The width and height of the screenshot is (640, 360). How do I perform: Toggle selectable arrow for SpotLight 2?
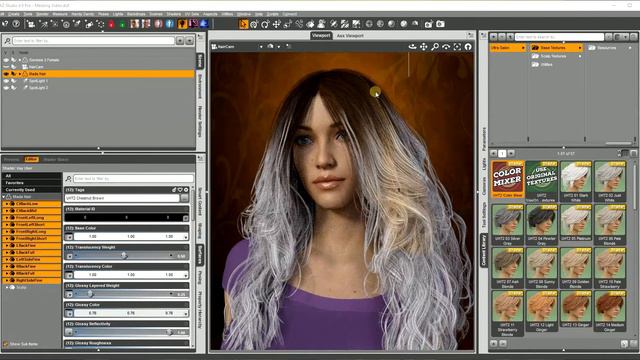coord(13,88)
